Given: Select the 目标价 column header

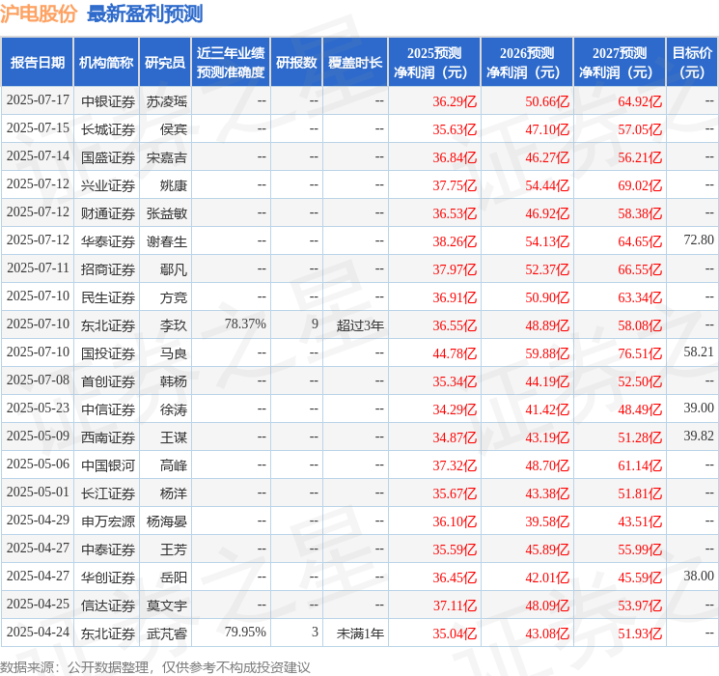Looking at the screenshot, I should click(x=692, y=62).
